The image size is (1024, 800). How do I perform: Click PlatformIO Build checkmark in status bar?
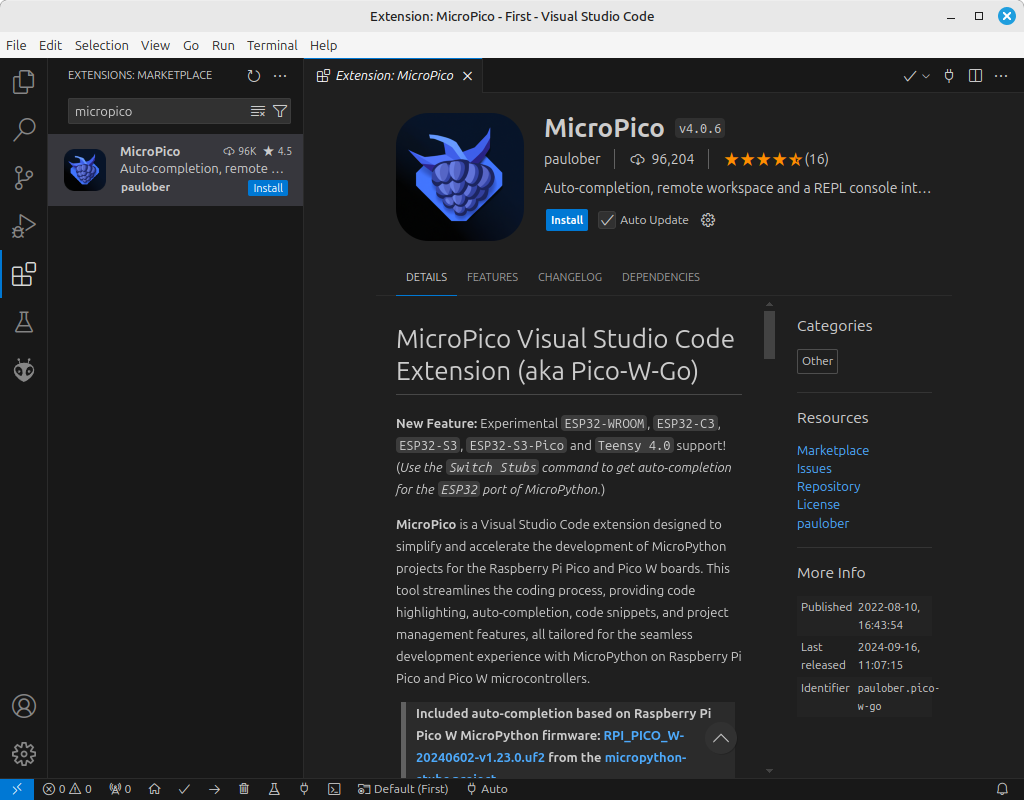point(184,789)
